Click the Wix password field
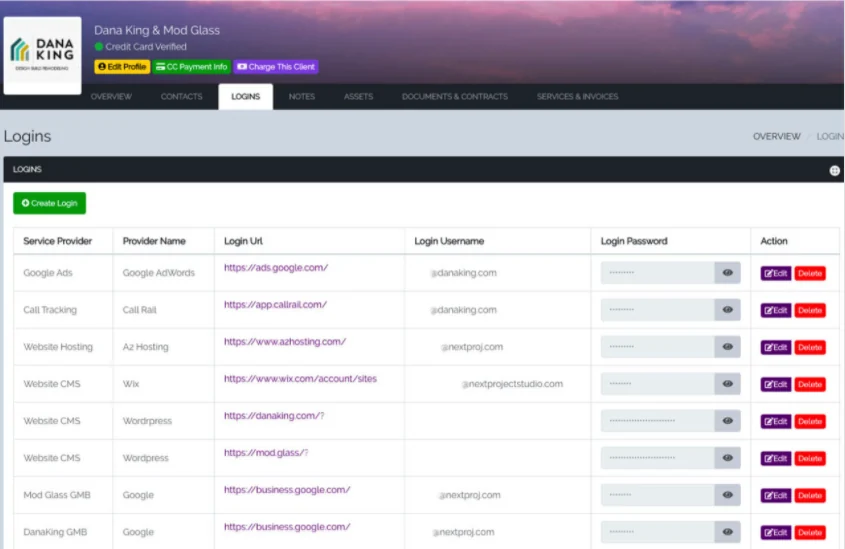 (x=657, y=384)
